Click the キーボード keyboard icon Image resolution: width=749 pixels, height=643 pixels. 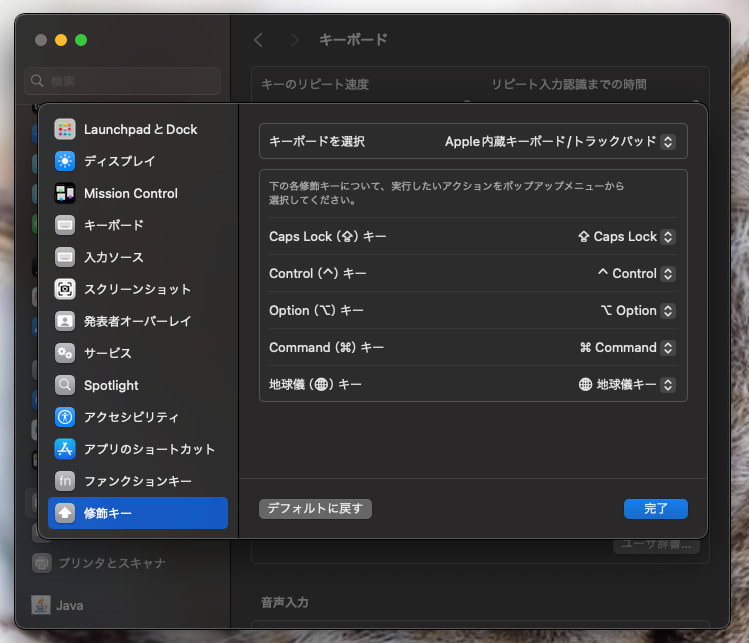click(x=65, y=225)
